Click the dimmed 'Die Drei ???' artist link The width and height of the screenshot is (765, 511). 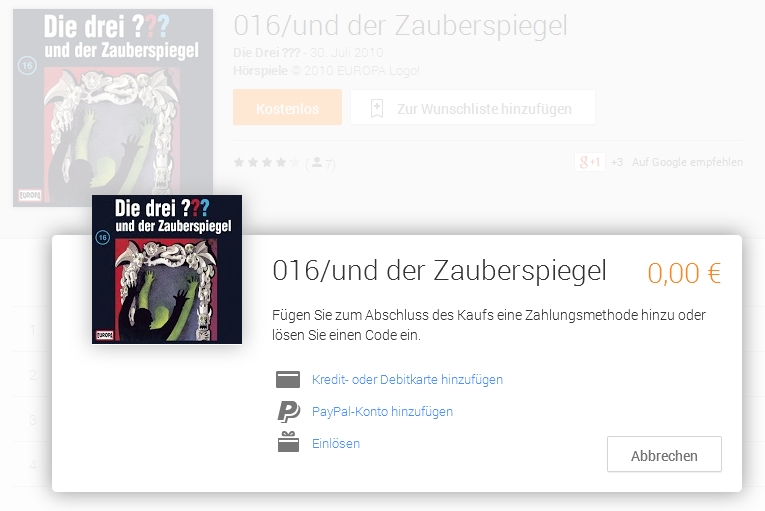(266, 53)
